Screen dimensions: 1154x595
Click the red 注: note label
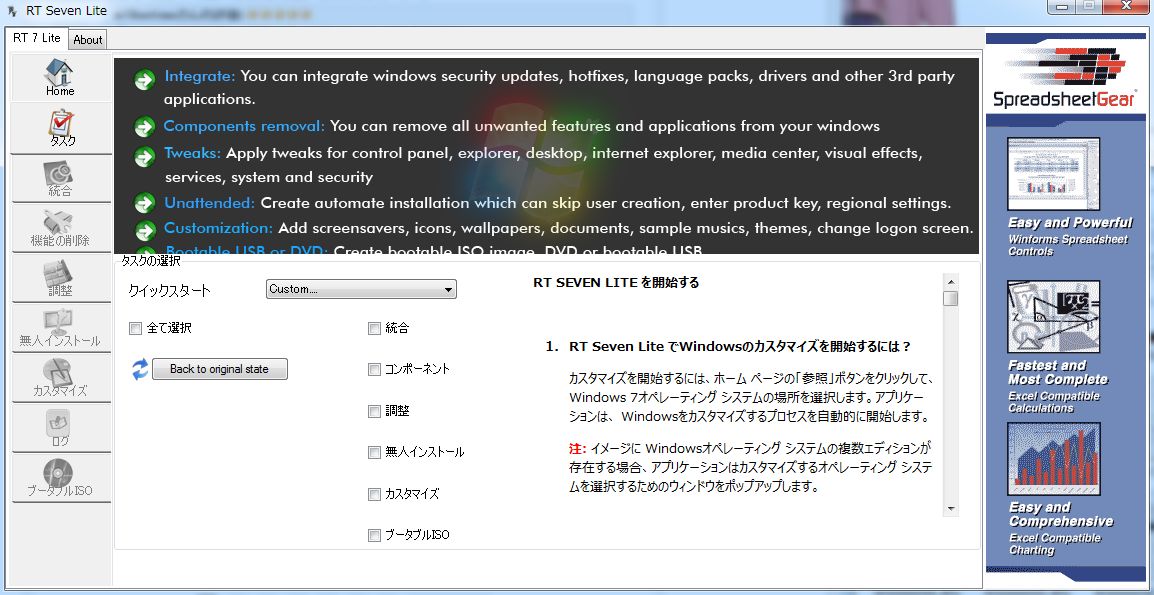[x=577, y=448]
